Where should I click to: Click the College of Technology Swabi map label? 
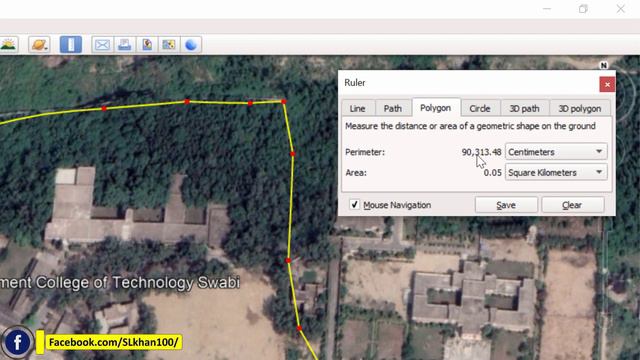pos(120,282)
